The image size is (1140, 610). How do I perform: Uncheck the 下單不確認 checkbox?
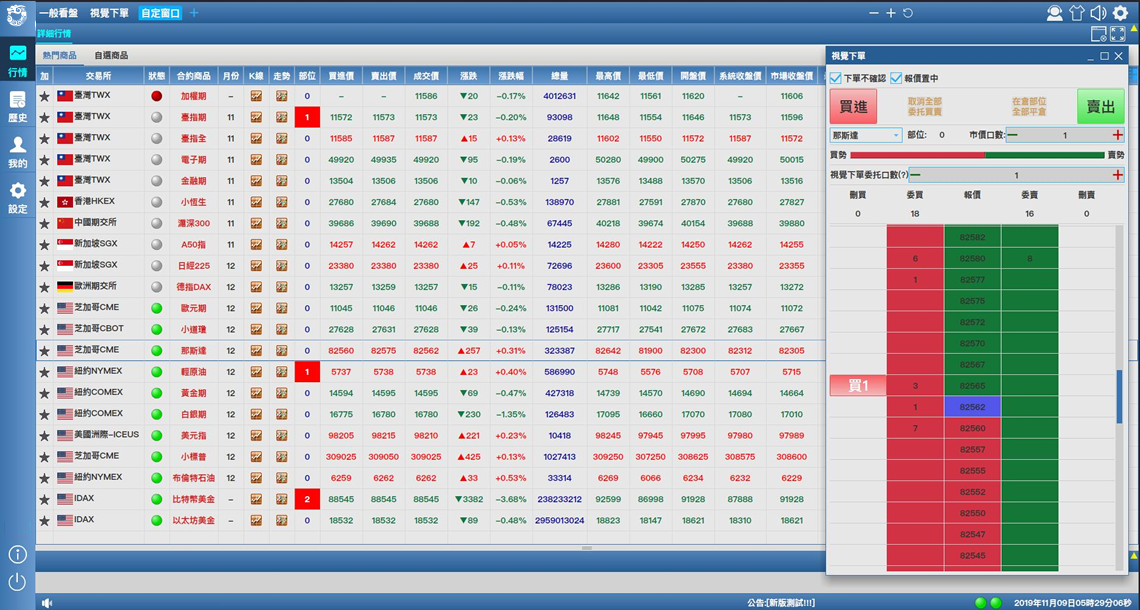836,78
